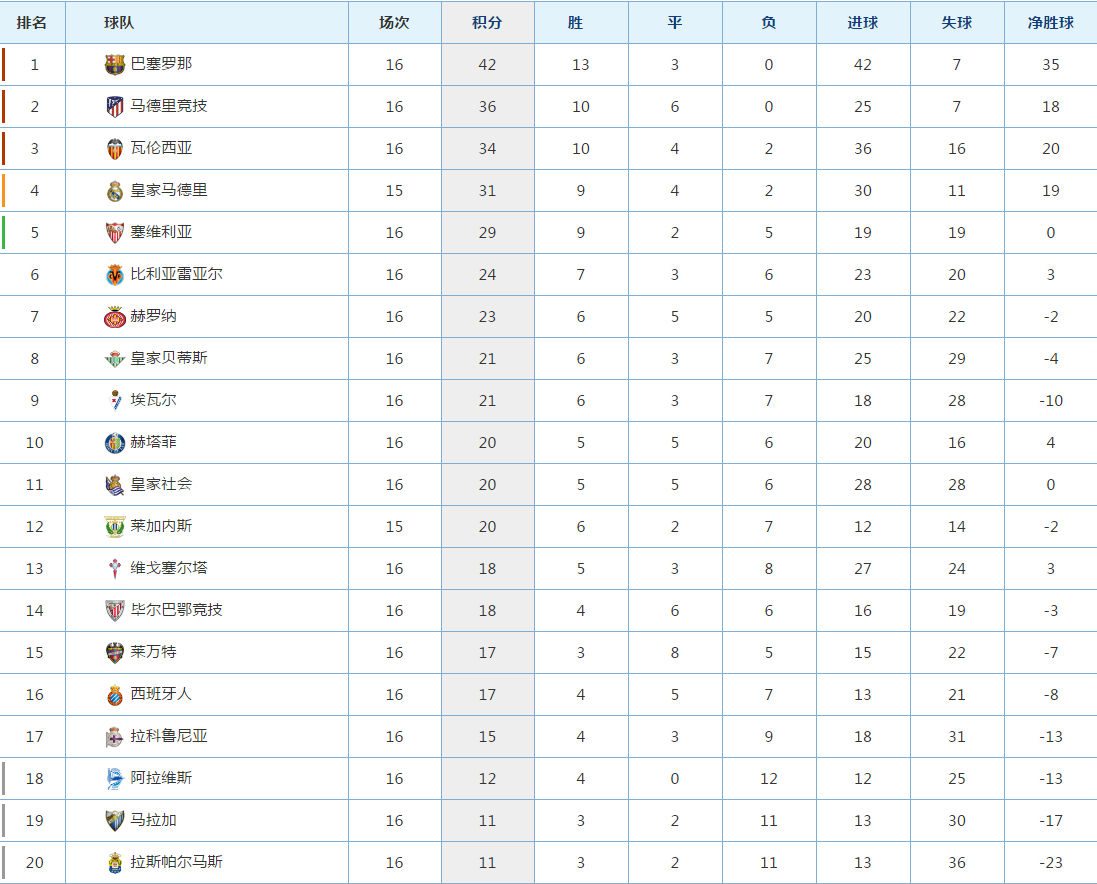Open team link 西班牙人
Image resolution: width=1097 pixels, height=884 pixels.
161,694
